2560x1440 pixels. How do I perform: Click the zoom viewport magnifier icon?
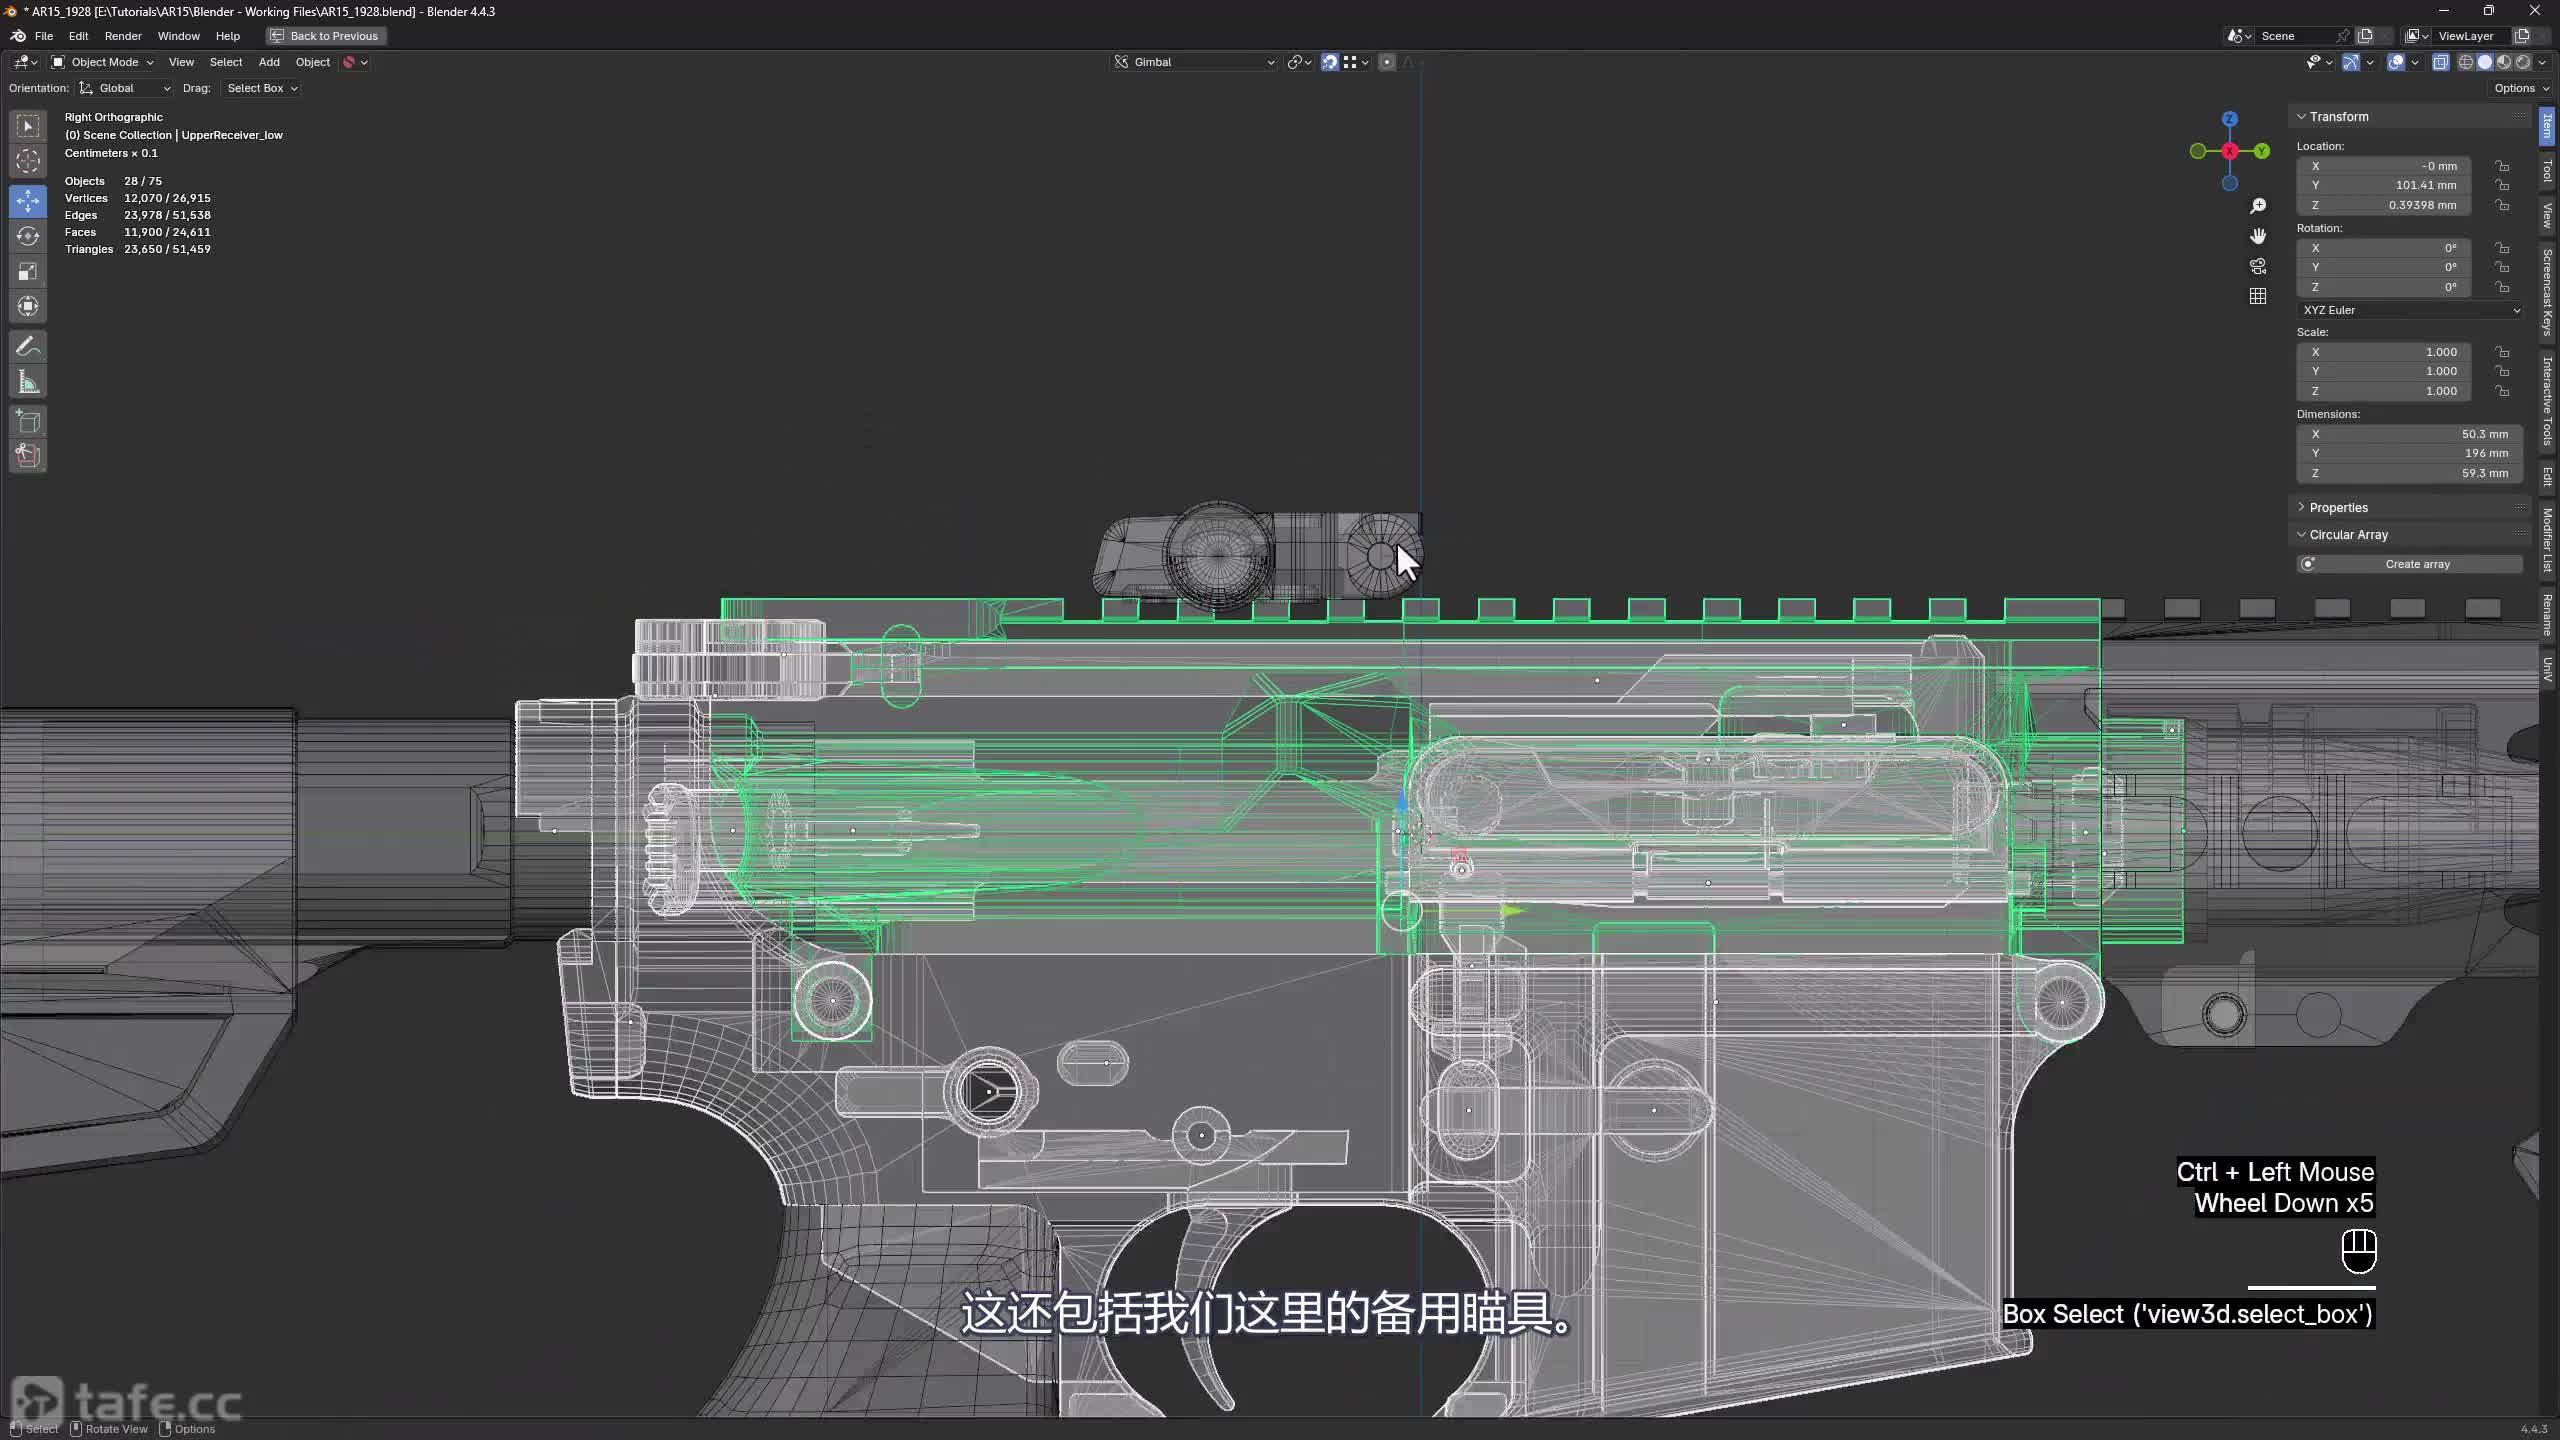pos(2258,206)
